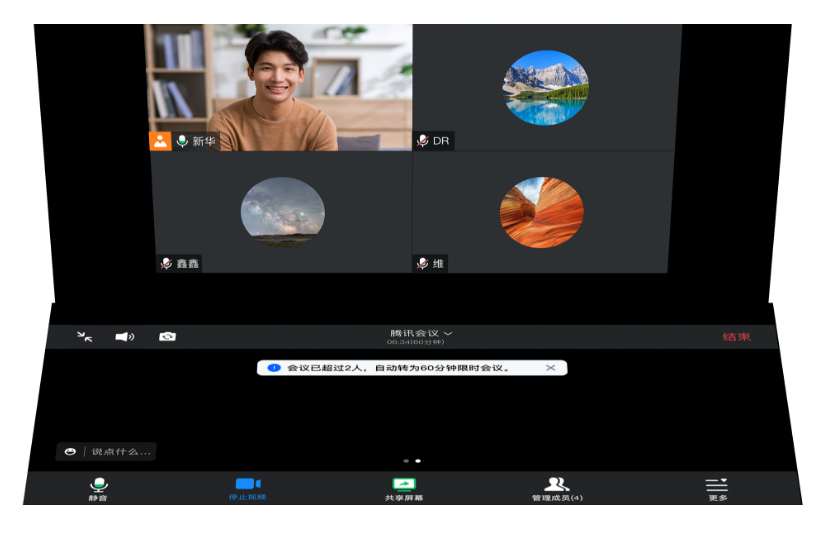Mute microphone with the 静音 button
The width and height of the screenshot is (825, 534).
coord(98,489)
